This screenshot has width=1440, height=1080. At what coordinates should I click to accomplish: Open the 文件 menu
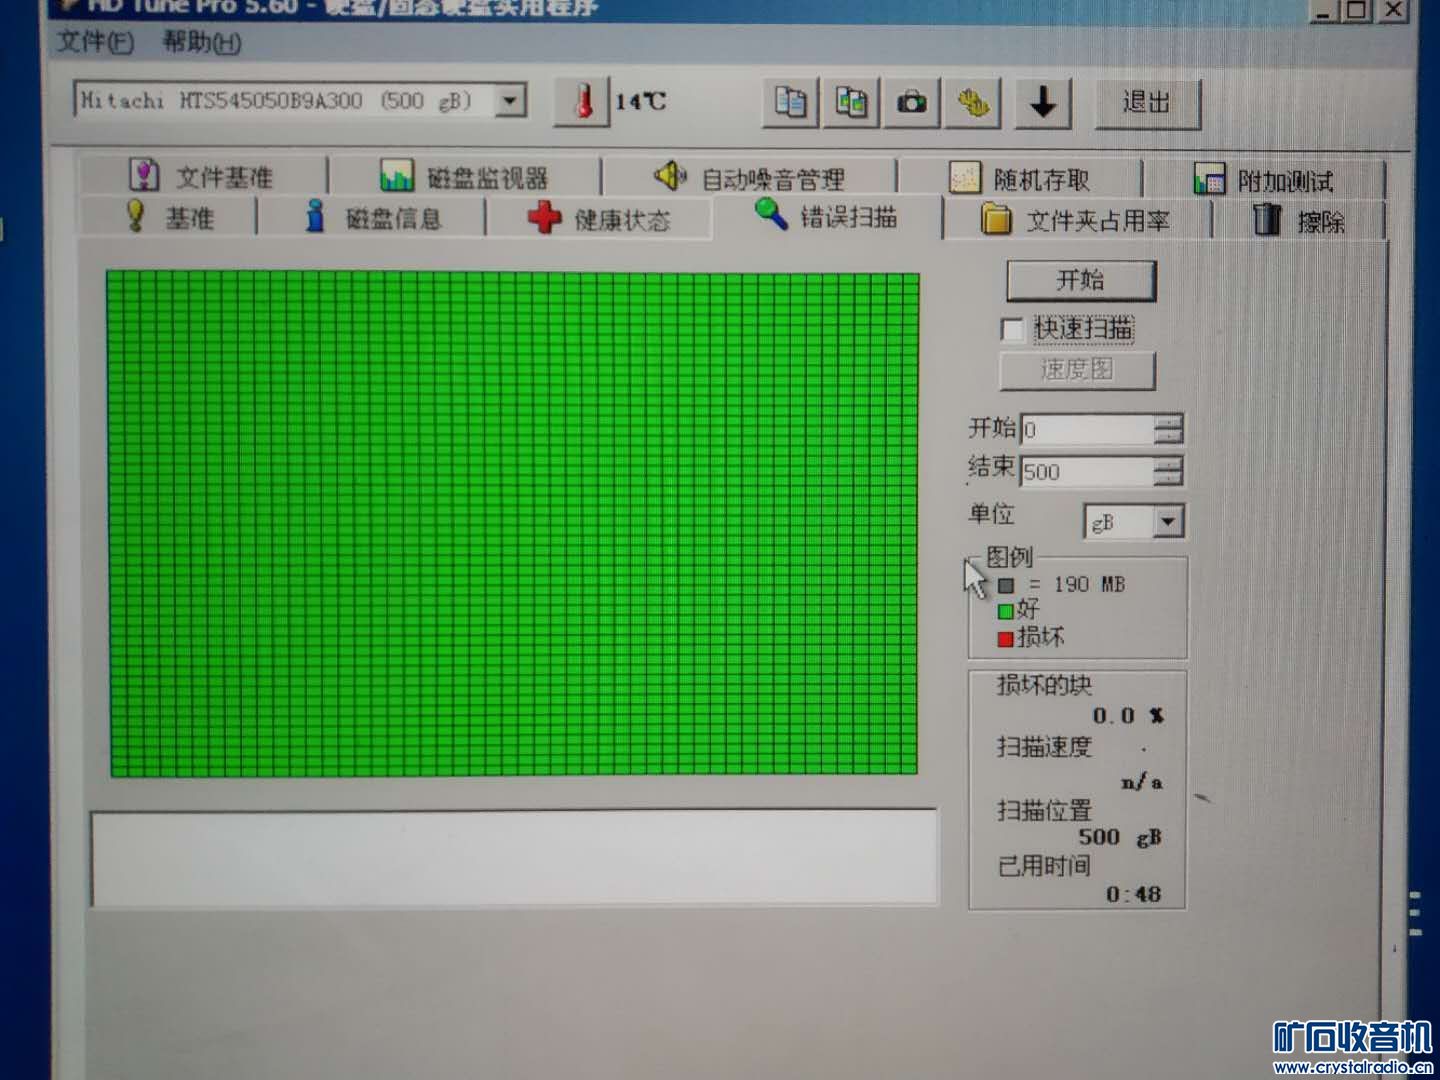click(95, 42)
